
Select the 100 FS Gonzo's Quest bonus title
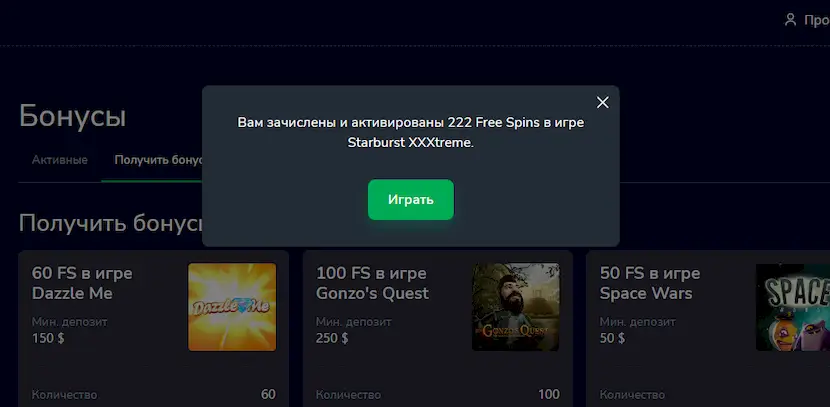click(x=372, y=283)
